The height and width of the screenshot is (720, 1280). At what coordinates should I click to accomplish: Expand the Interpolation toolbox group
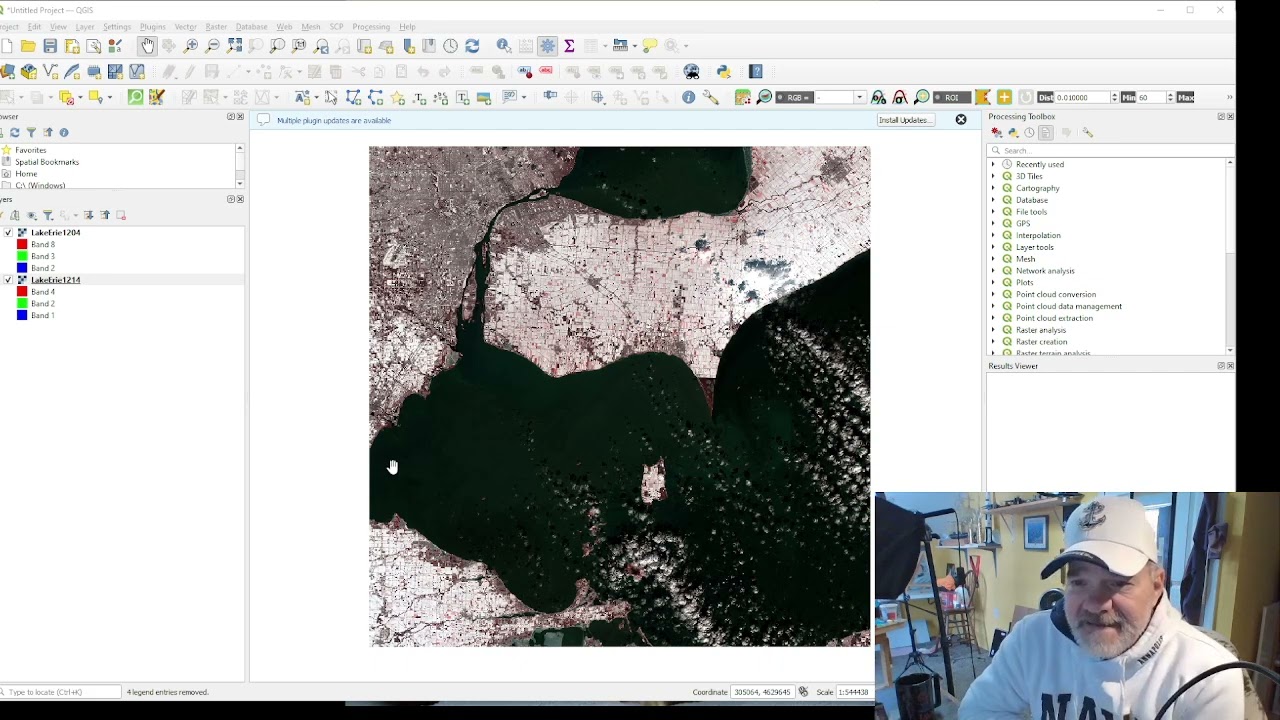coord(993,235)
